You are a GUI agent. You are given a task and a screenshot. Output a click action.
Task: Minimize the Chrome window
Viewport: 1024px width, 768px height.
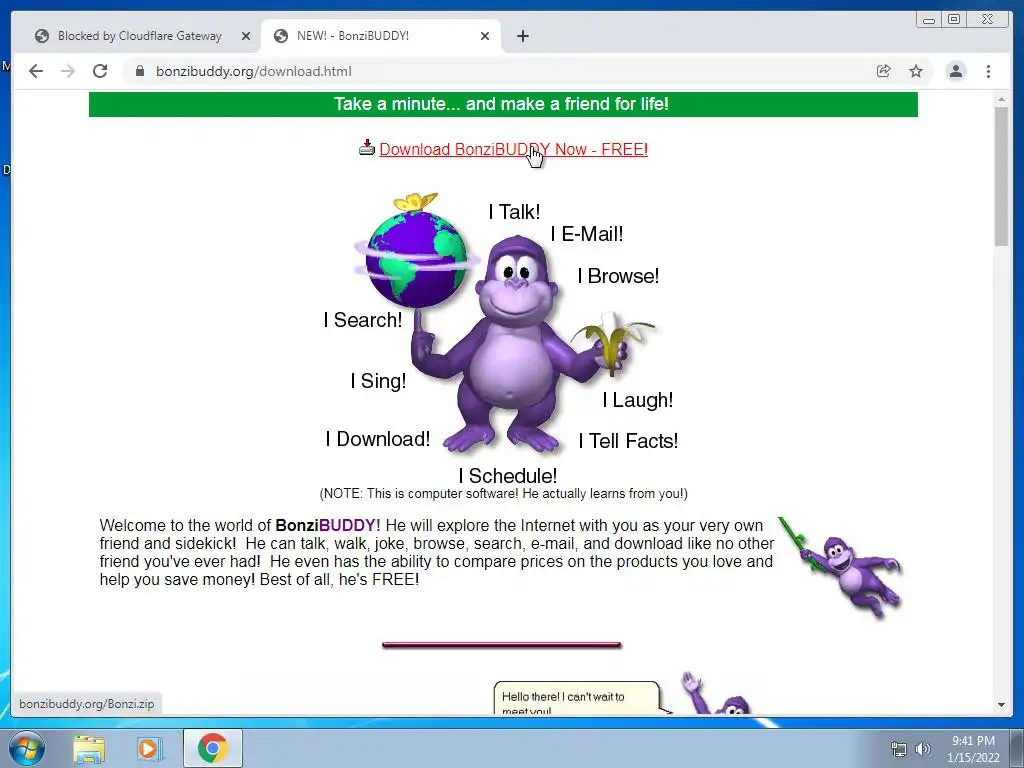click(929, 20)
